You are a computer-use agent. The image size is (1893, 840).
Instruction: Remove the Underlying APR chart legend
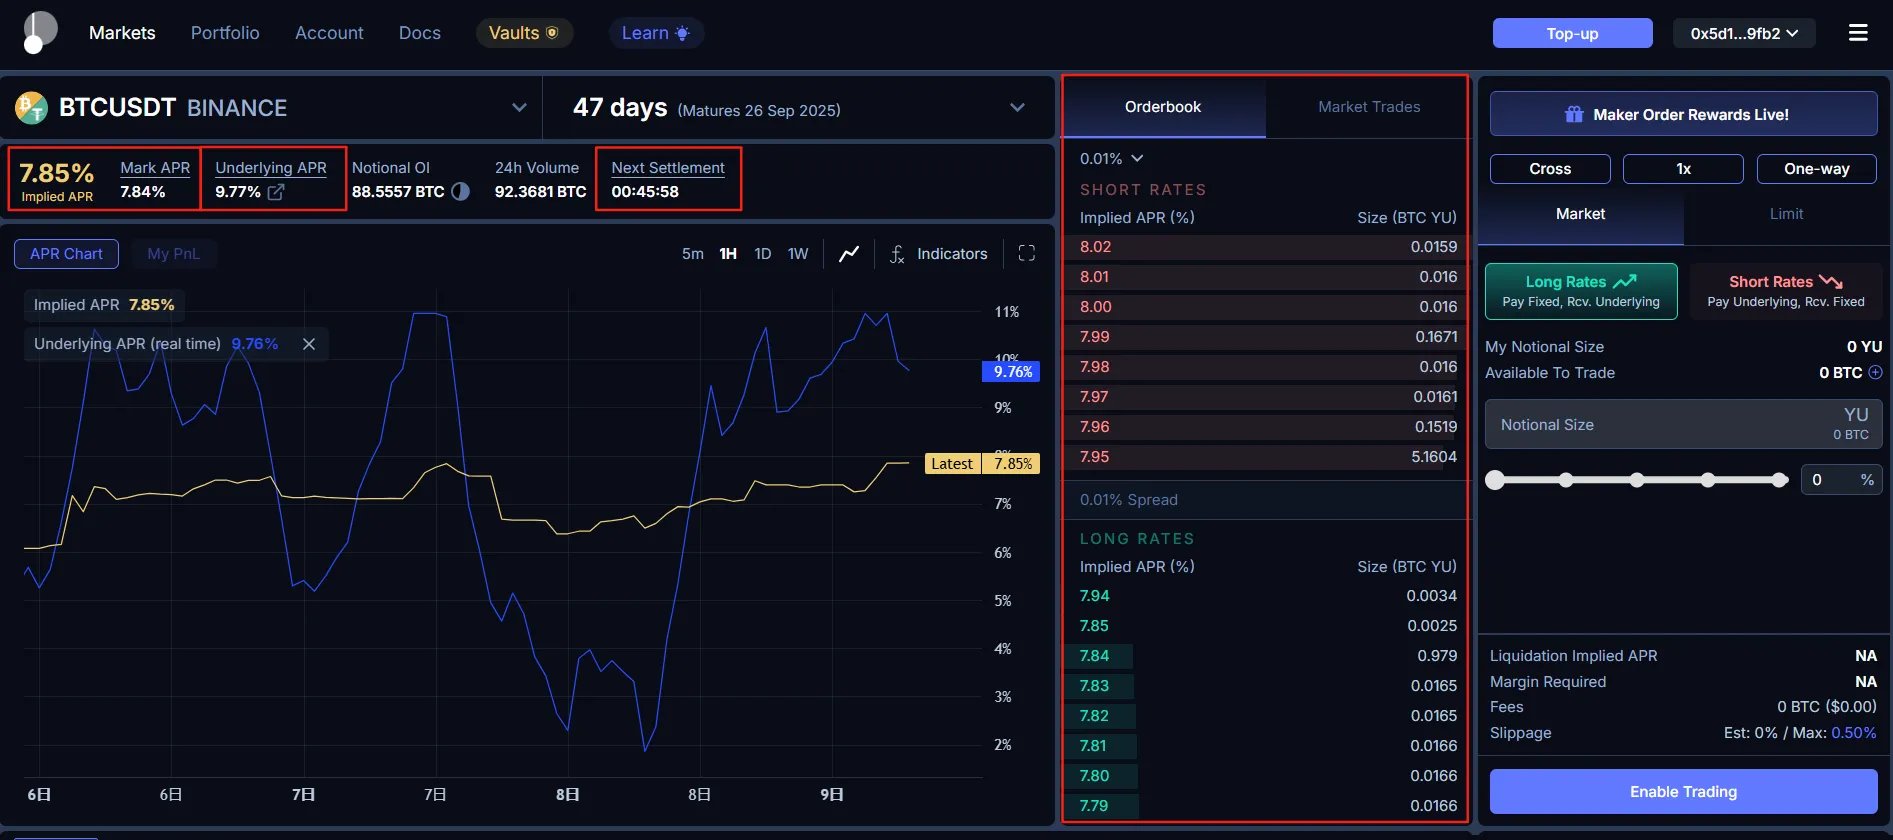tap(309, 344)
